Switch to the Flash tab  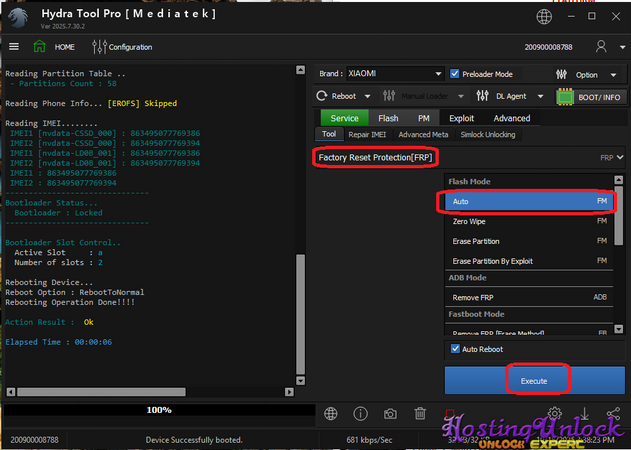pyautogui.click(x=388, y=118)
